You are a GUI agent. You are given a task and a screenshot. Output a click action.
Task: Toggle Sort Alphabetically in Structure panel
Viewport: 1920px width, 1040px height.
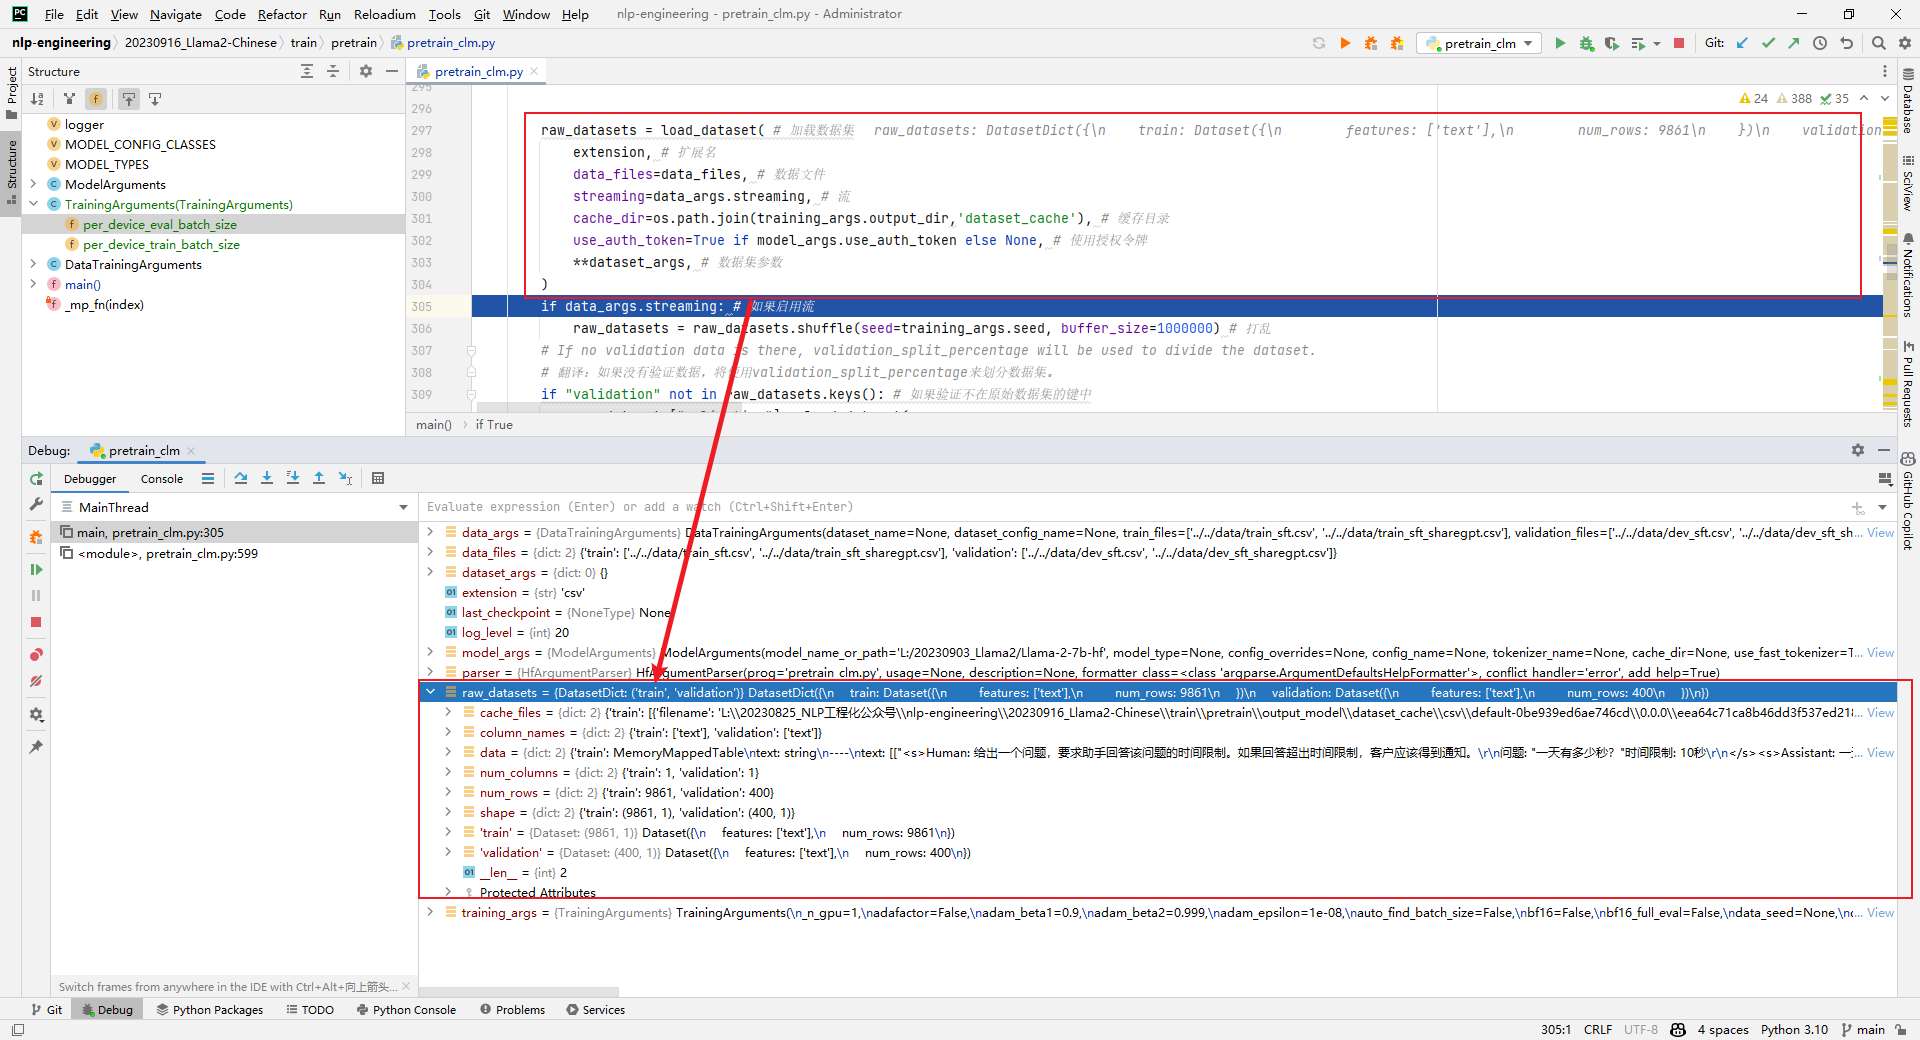(x=37, y=99)
